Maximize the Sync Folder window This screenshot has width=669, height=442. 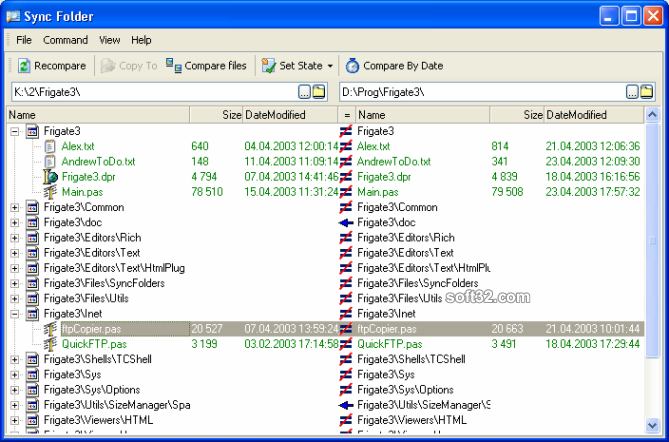[631, 16]
